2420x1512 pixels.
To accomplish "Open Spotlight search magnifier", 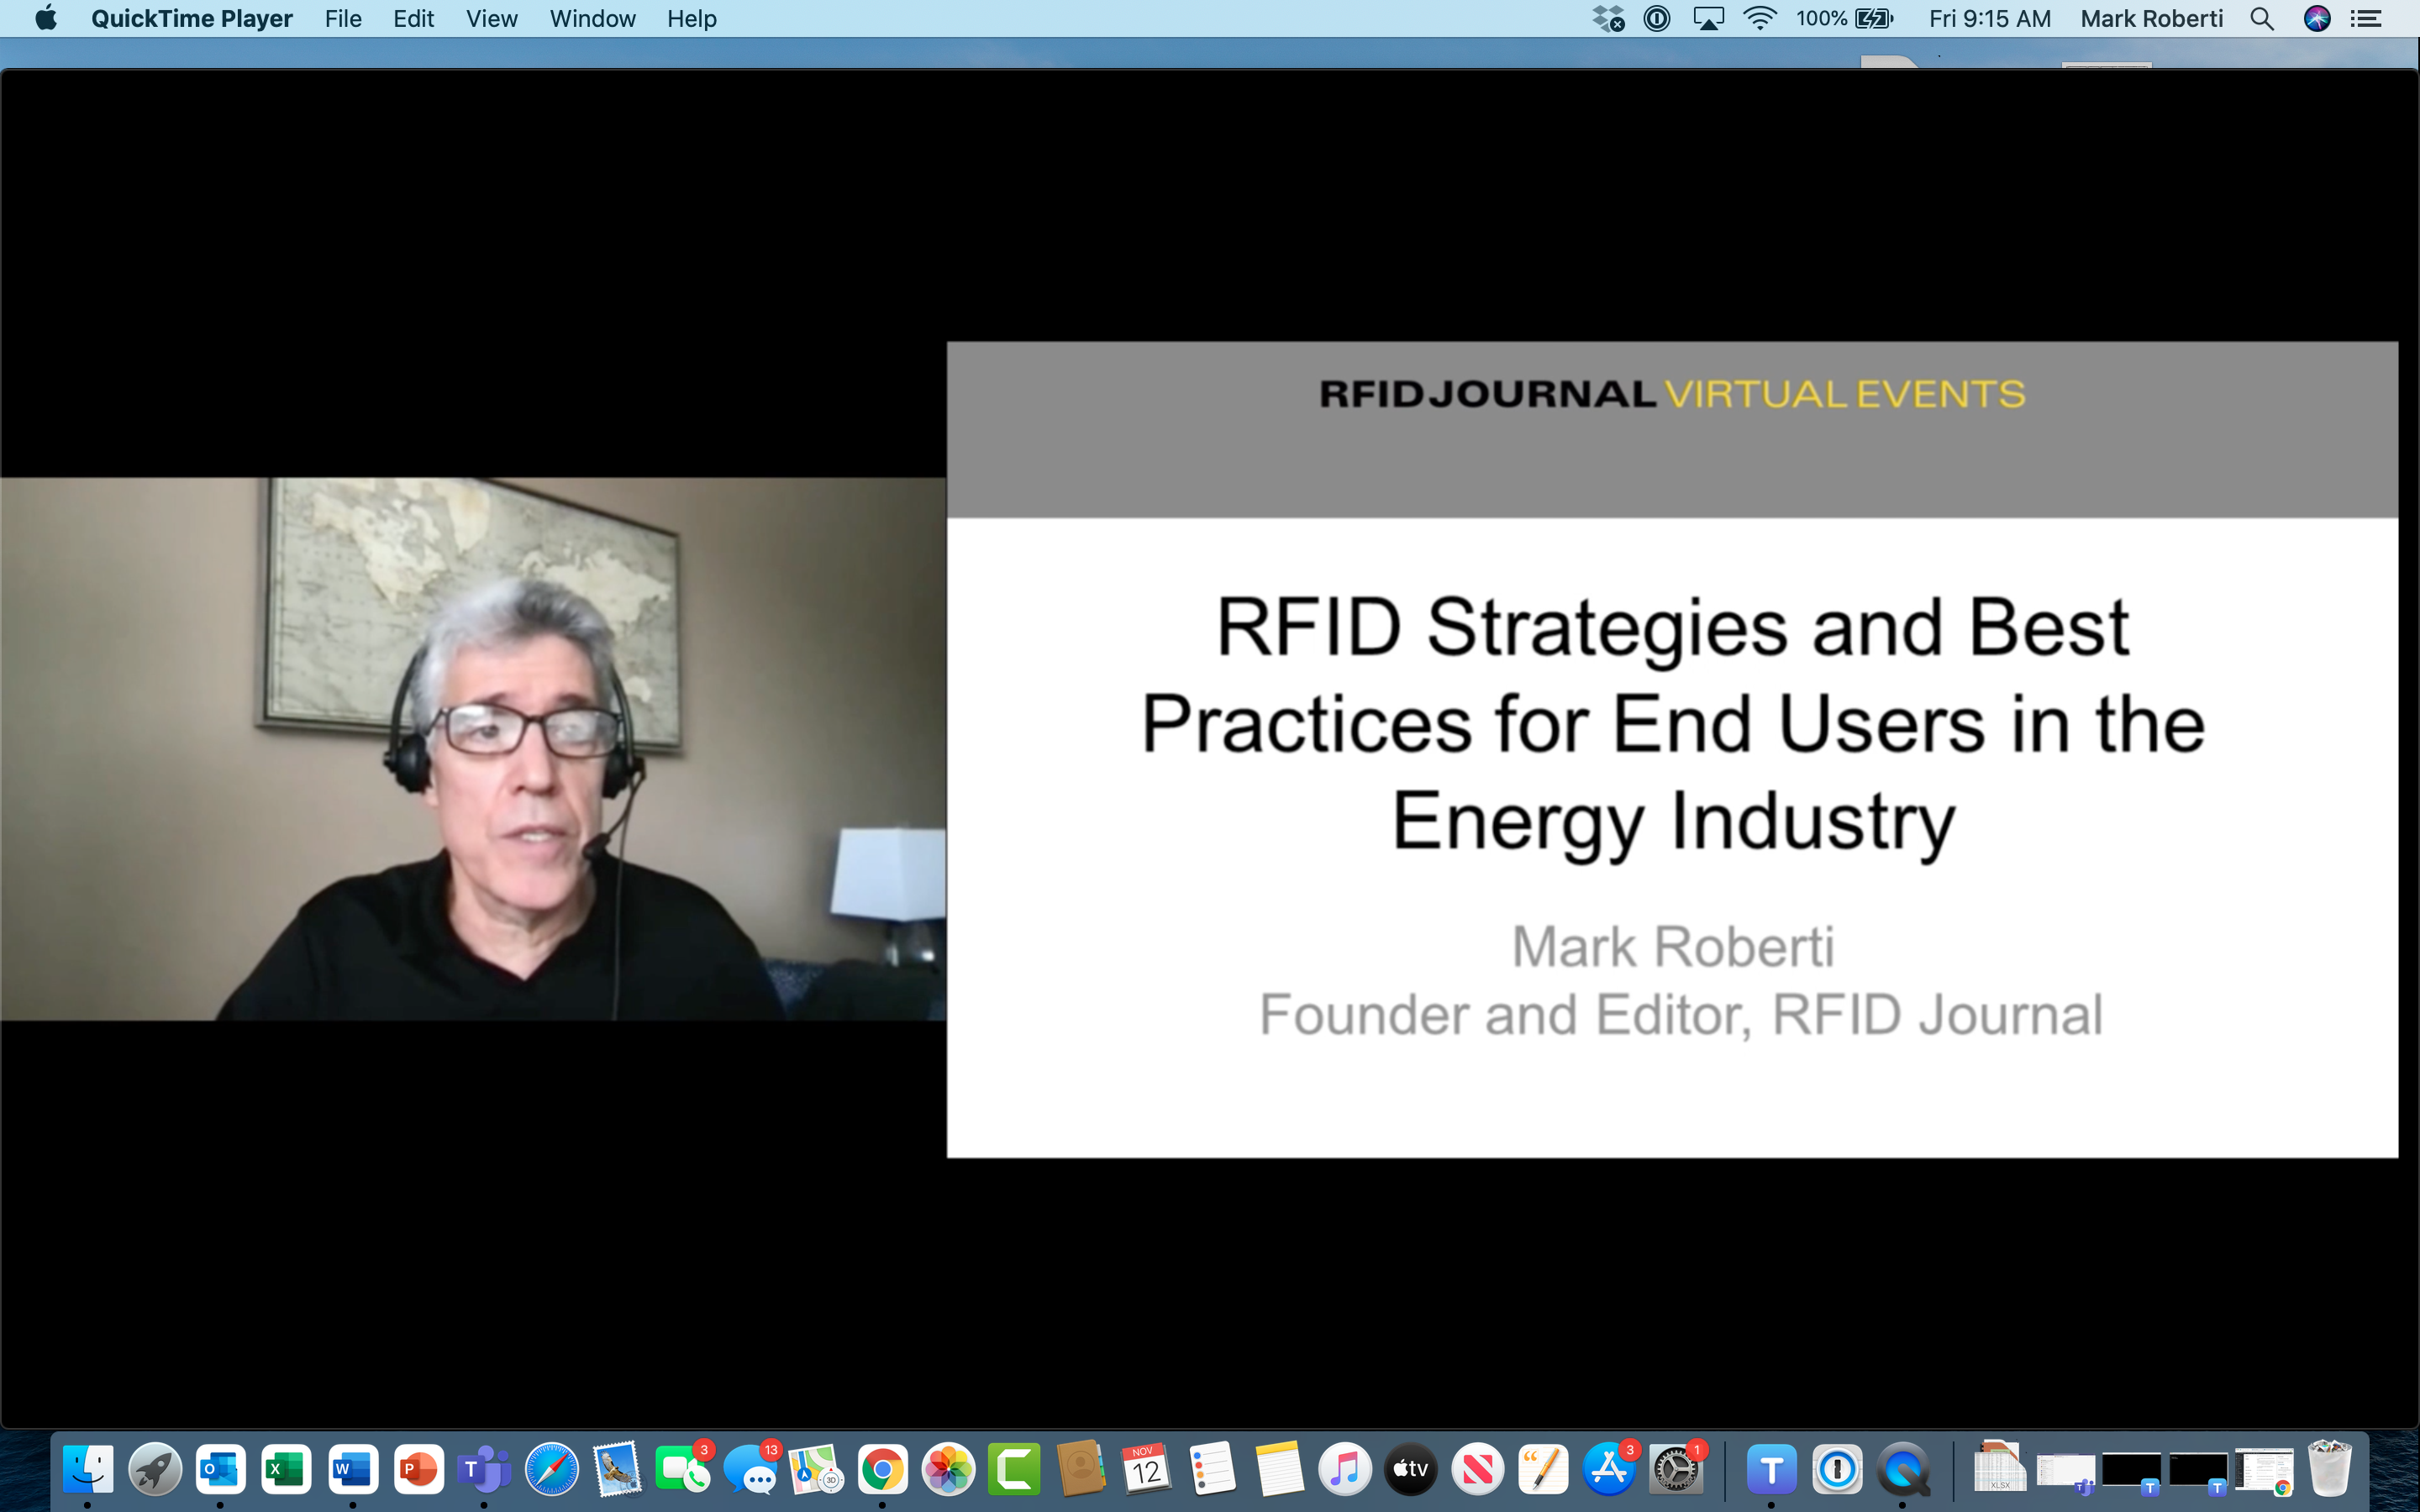I will (x=2262, y=18).
